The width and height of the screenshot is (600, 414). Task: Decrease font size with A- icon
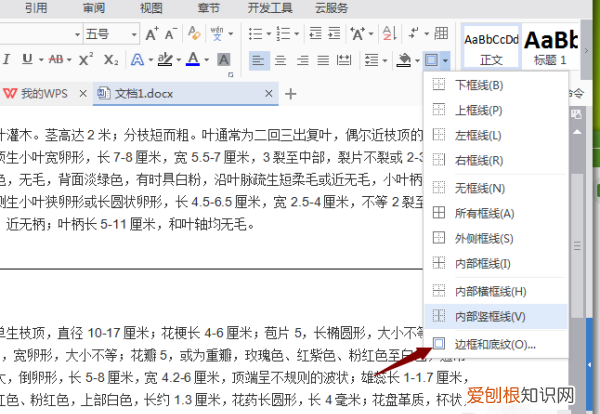pos(171,34)
